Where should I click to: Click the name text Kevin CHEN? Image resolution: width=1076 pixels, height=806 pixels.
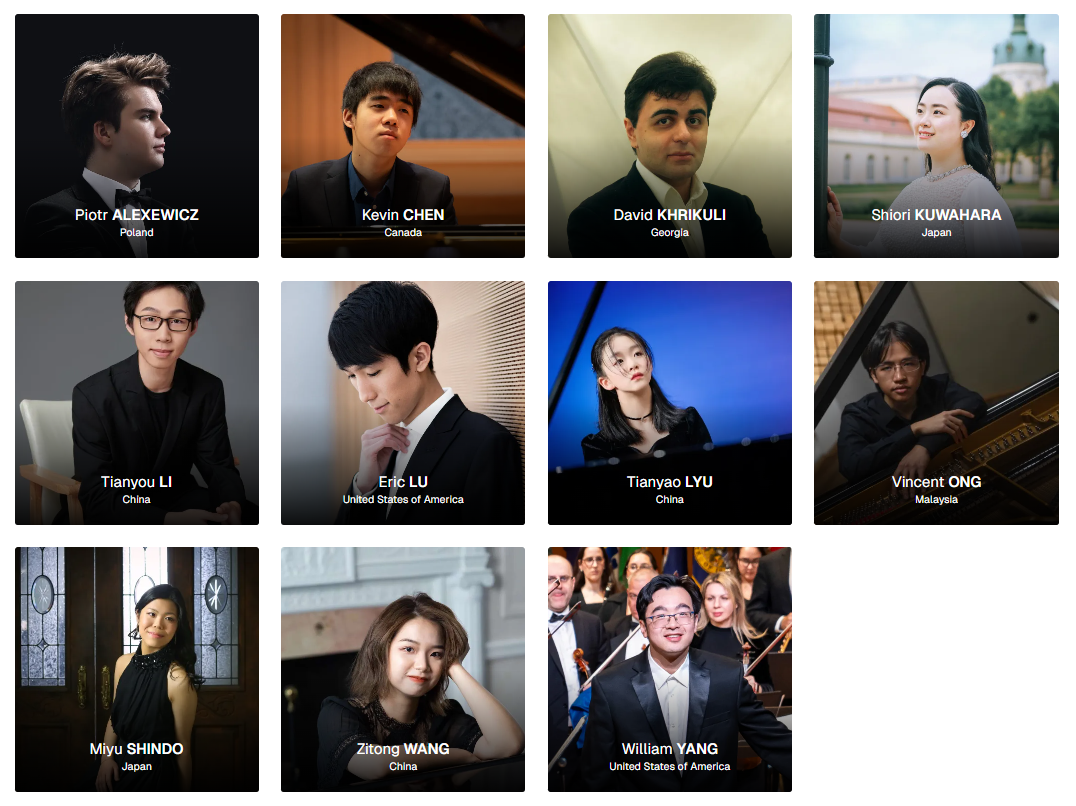(403, 215)
